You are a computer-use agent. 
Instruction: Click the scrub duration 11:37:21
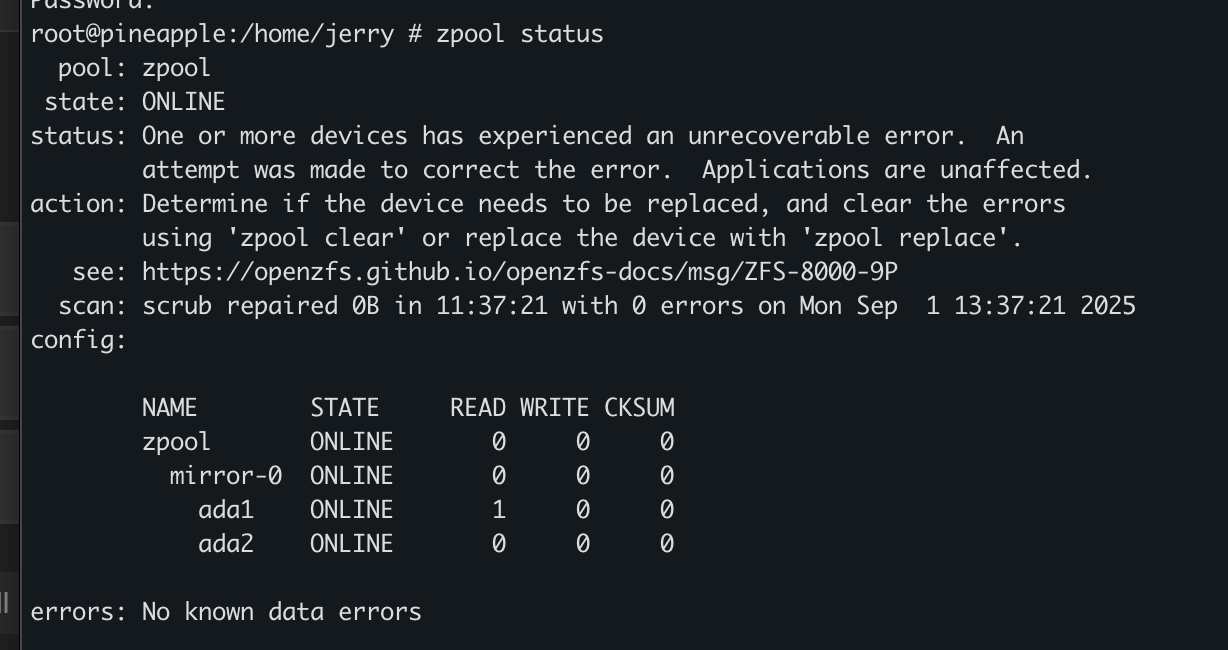point(491,306)
